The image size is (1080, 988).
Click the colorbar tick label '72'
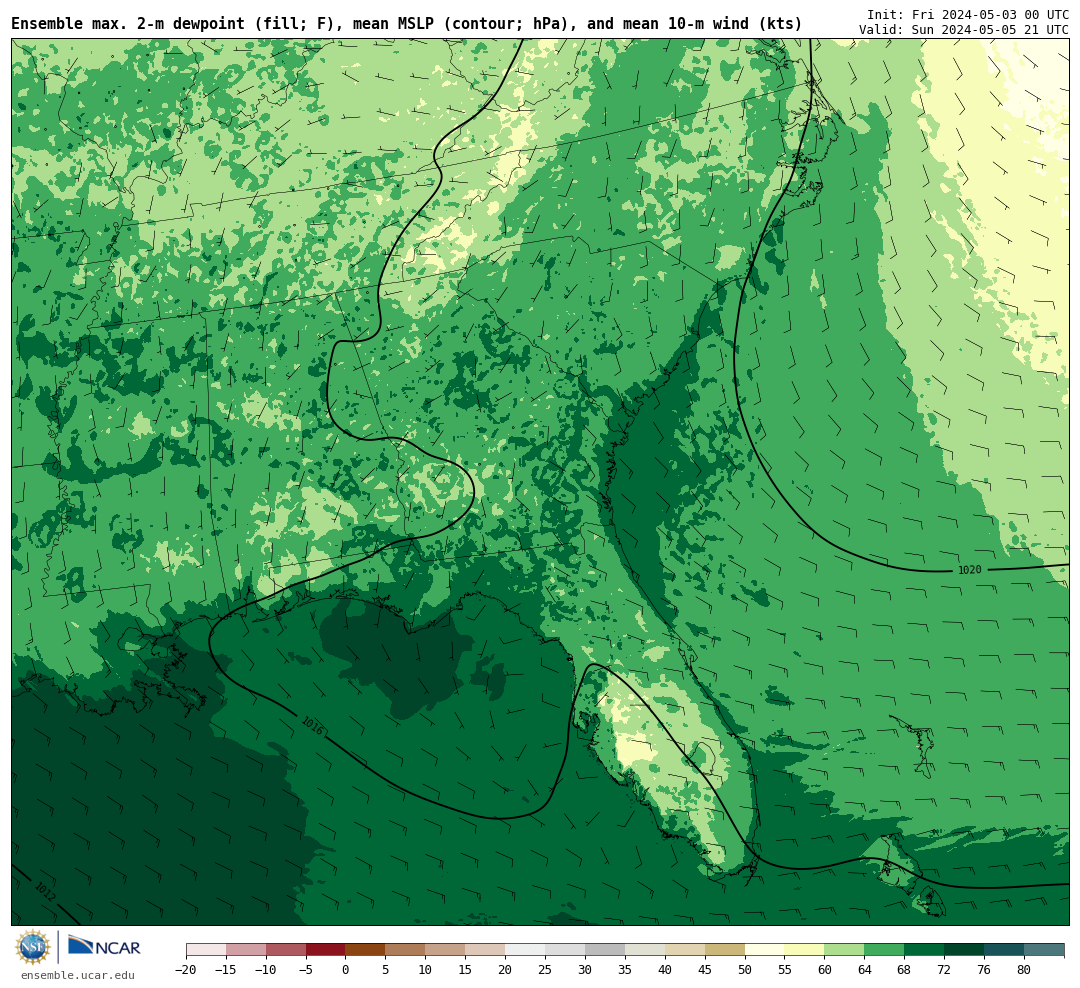[945, 970]
